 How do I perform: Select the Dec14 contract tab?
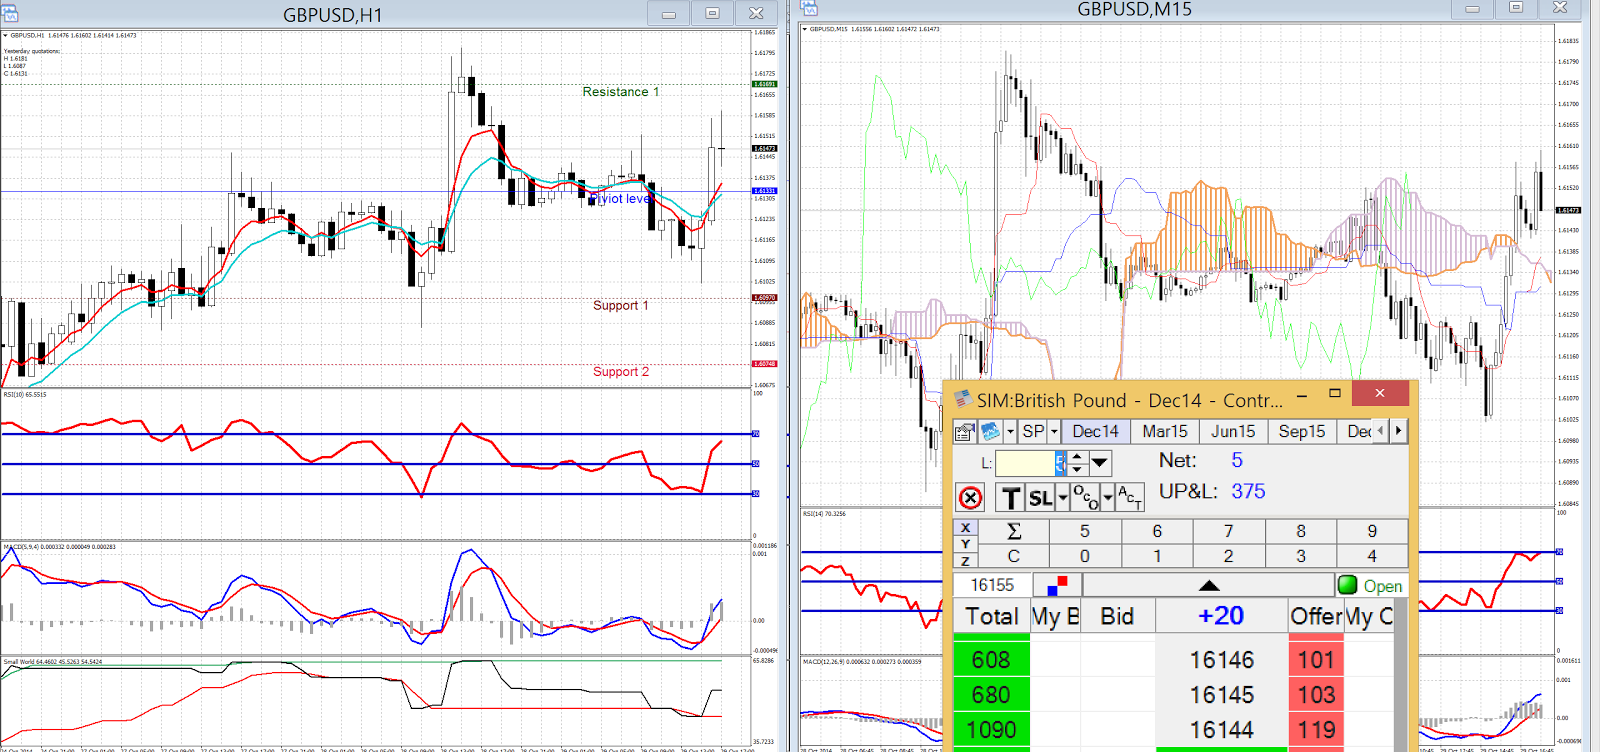pyautogui.click(x=1096, y=432)
